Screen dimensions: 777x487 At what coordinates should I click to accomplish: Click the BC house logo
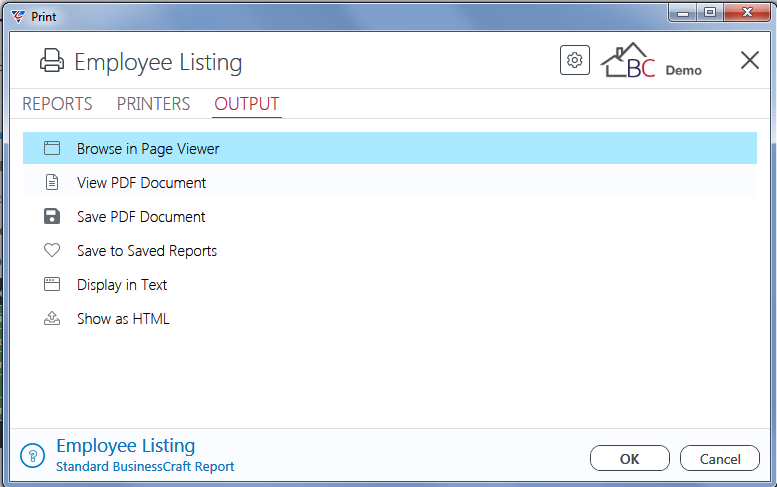628,60
